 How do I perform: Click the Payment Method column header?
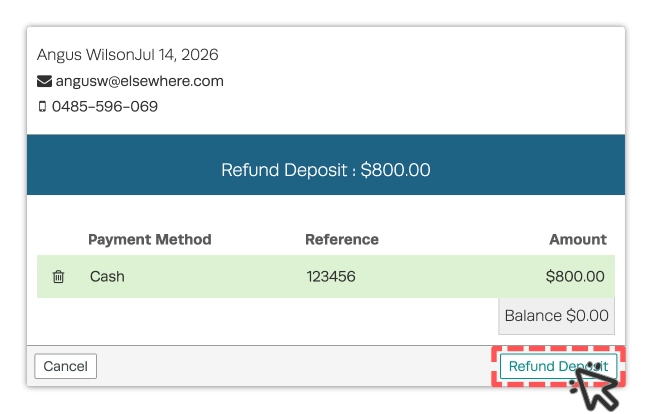[x=150, y=239]
